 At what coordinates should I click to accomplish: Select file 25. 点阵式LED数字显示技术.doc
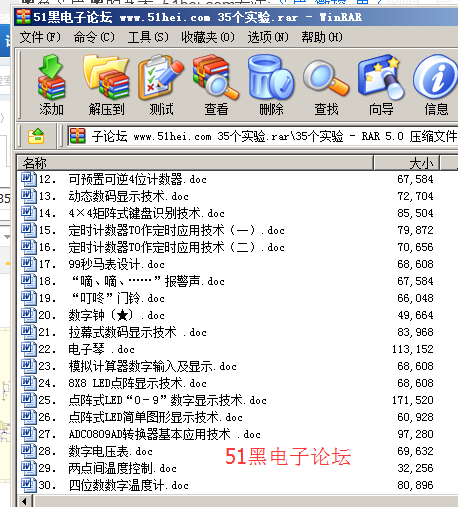tap(143, 400)
